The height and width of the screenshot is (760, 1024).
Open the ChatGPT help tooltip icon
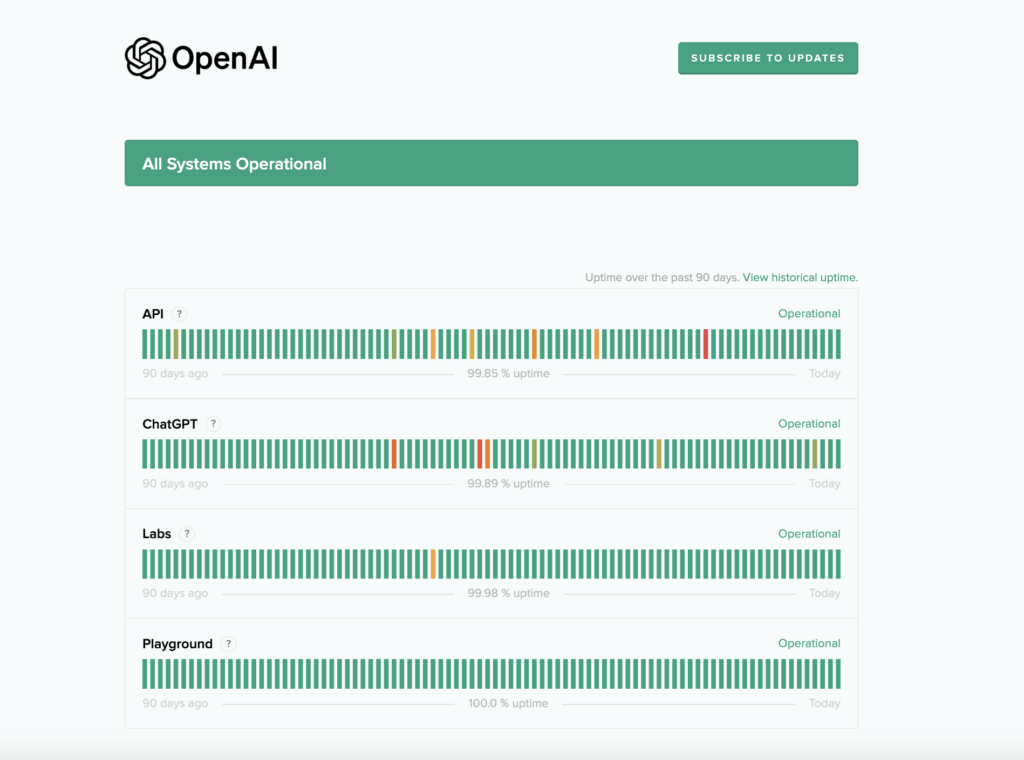click(212, 423)
